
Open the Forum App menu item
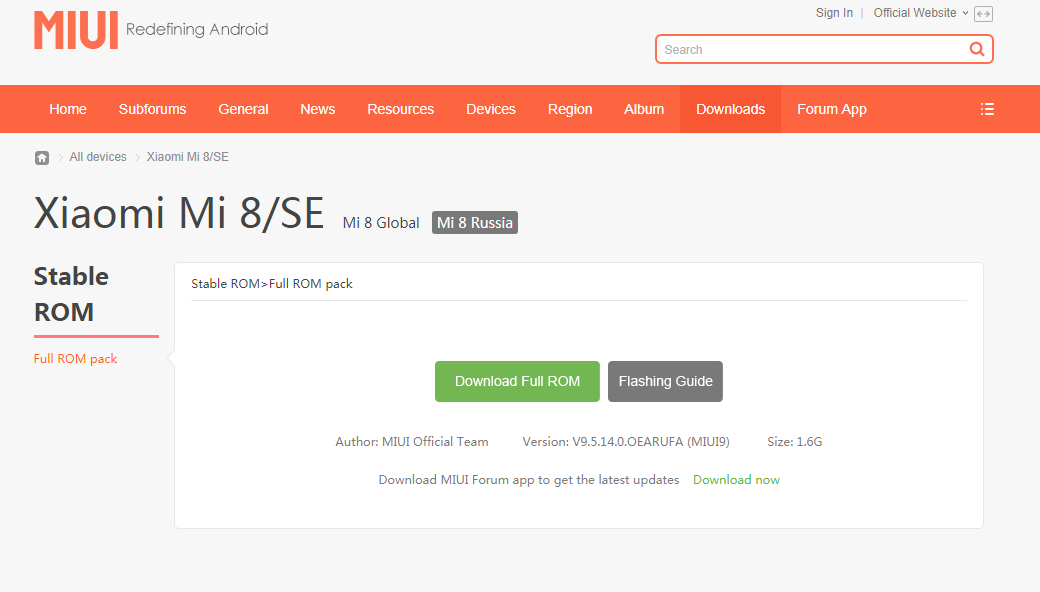pyautogui.click(x=832, y=109)
